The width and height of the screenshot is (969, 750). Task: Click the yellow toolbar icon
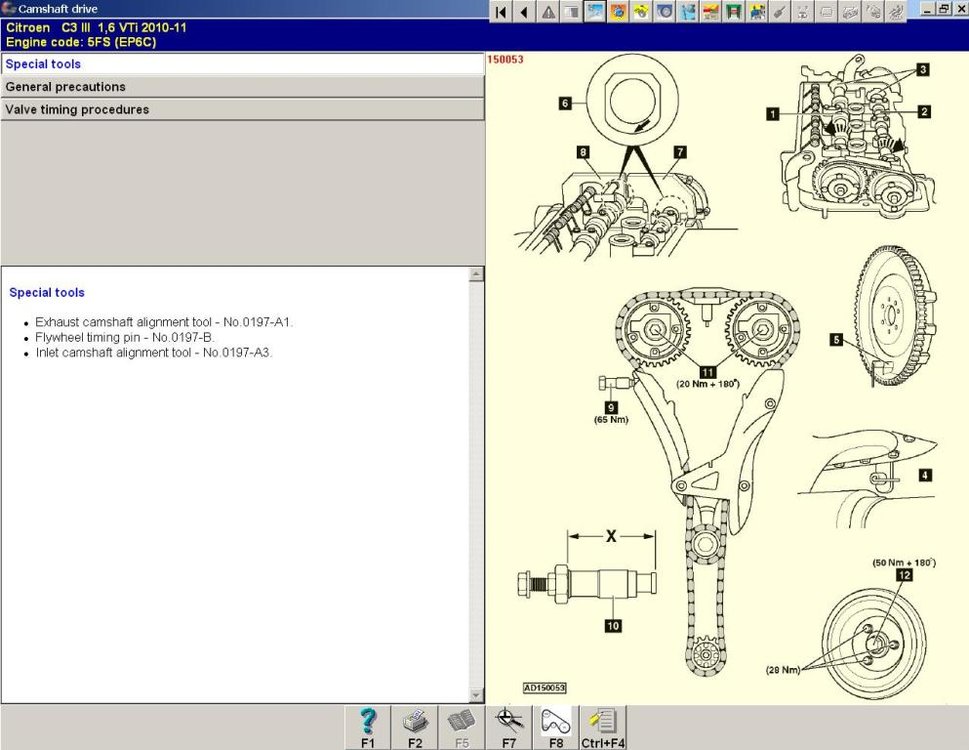[x=641, y=11]
